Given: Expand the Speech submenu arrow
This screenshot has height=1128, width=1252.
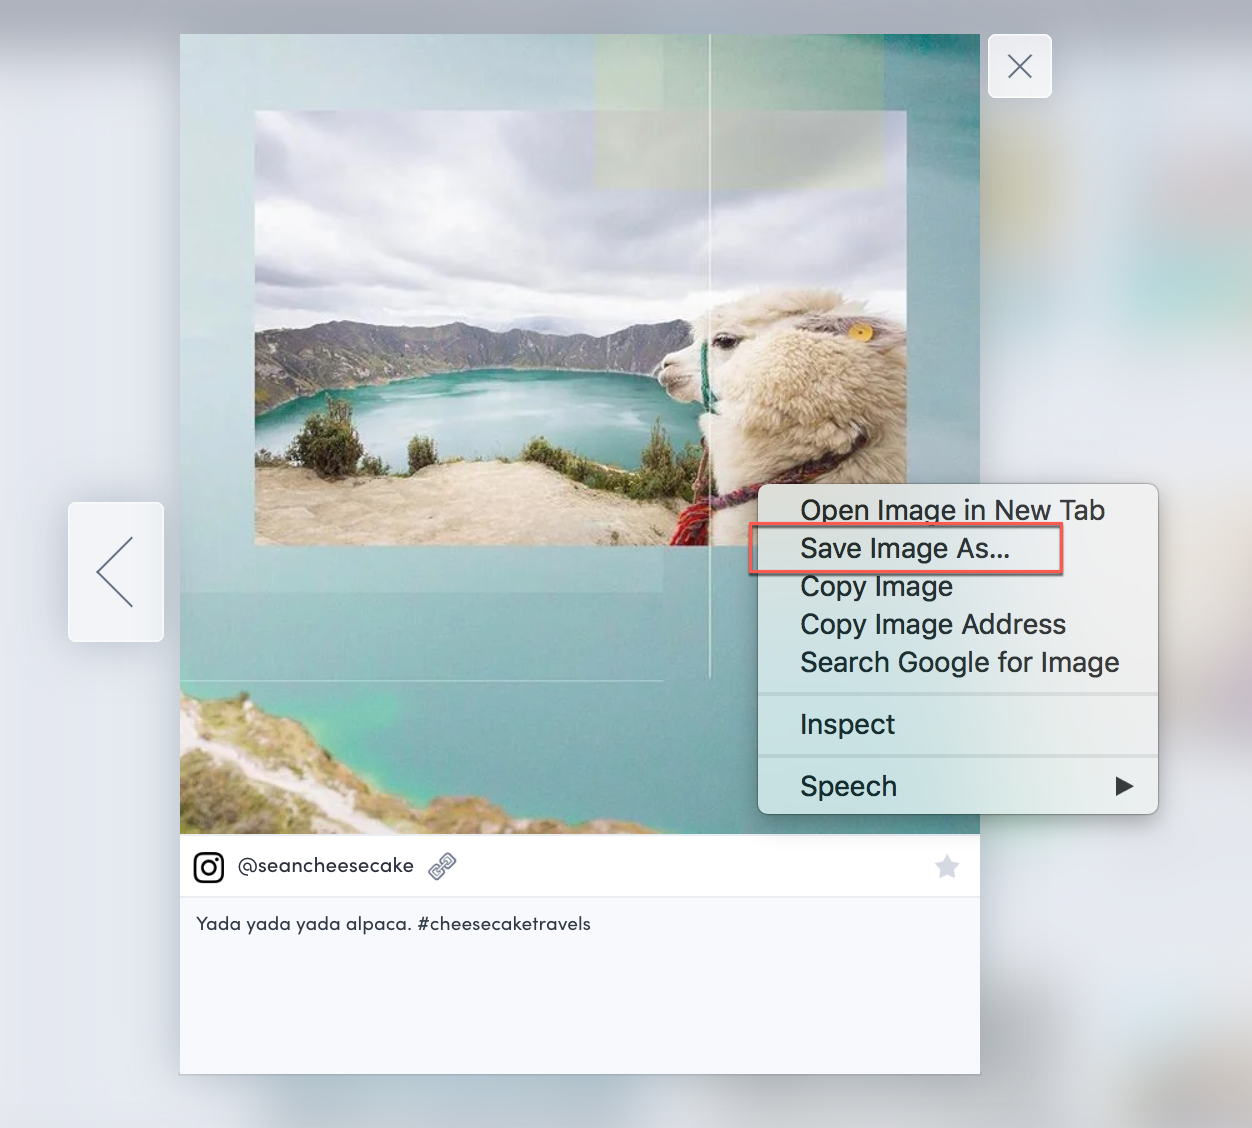Looking at the screenshot, I should coord(1124,786).
